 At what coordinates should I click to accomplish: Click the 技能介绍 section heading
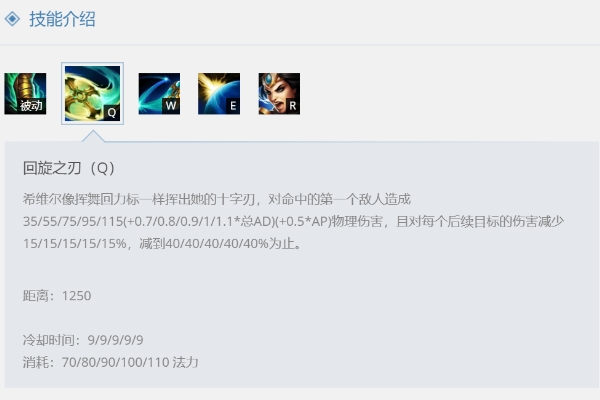tap(62, 19)
